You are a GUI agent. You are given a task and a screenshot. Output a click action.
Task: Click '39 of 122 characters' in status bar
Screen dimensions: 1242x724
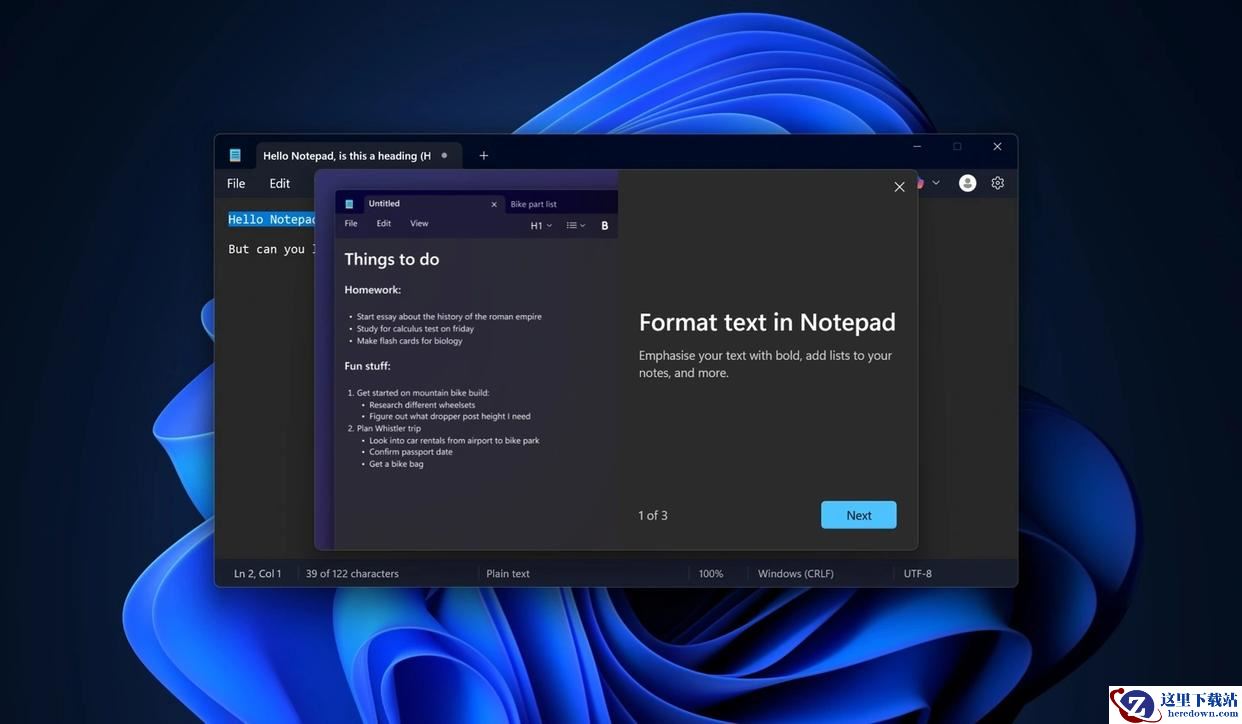tap(352, 574)
